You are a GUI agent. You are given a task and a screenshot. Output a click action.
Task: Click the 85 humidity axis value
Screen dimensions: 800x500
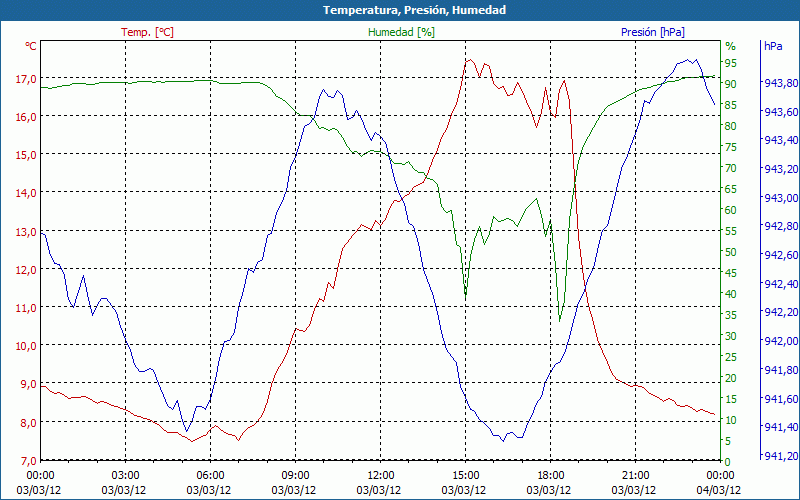pyautogui.click(x=731, y=105)
